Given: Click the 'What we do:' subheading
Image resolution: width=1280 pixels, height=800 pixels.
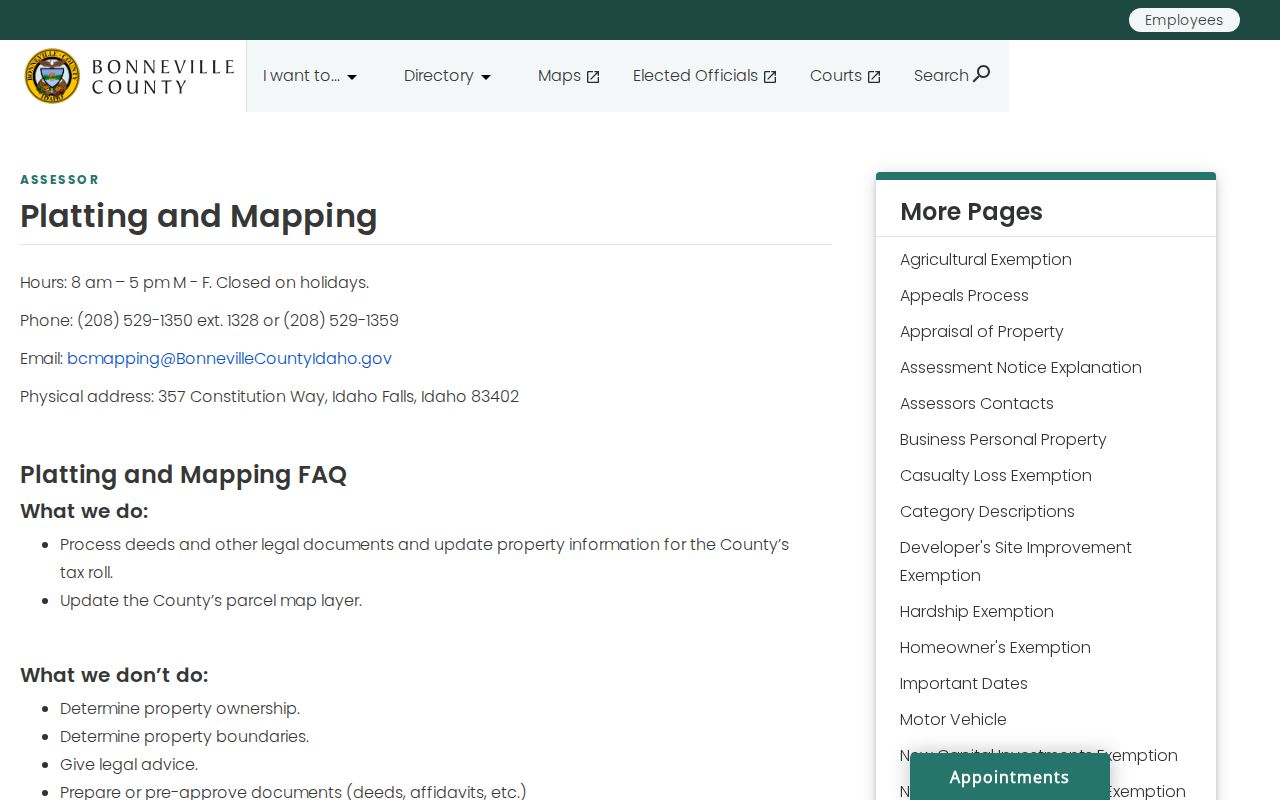Looking at the screenshot, I should pos(84,511).
